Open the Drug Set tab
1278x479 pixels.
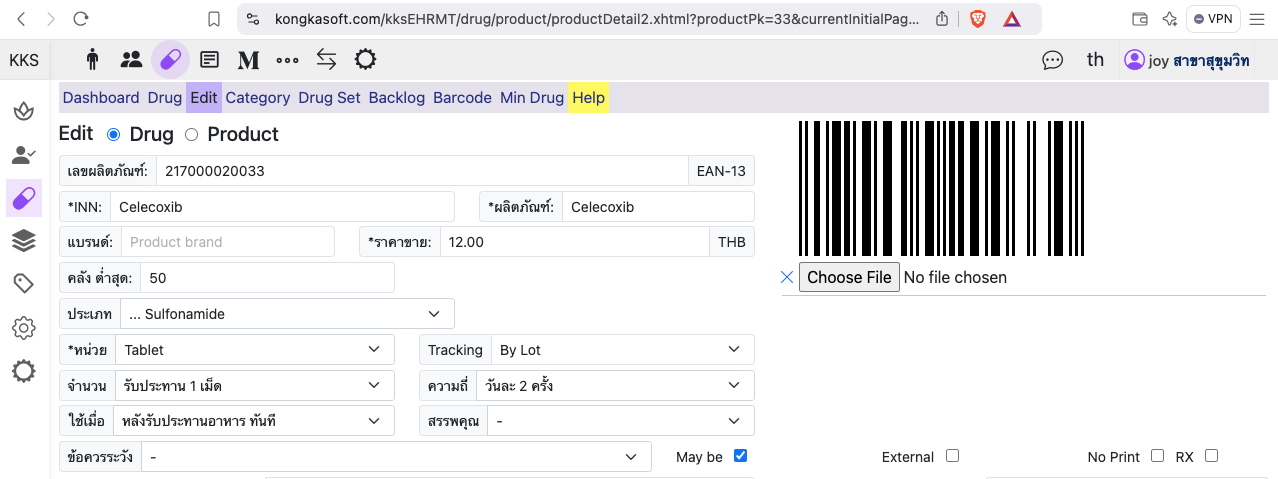[x=329, y=97]
